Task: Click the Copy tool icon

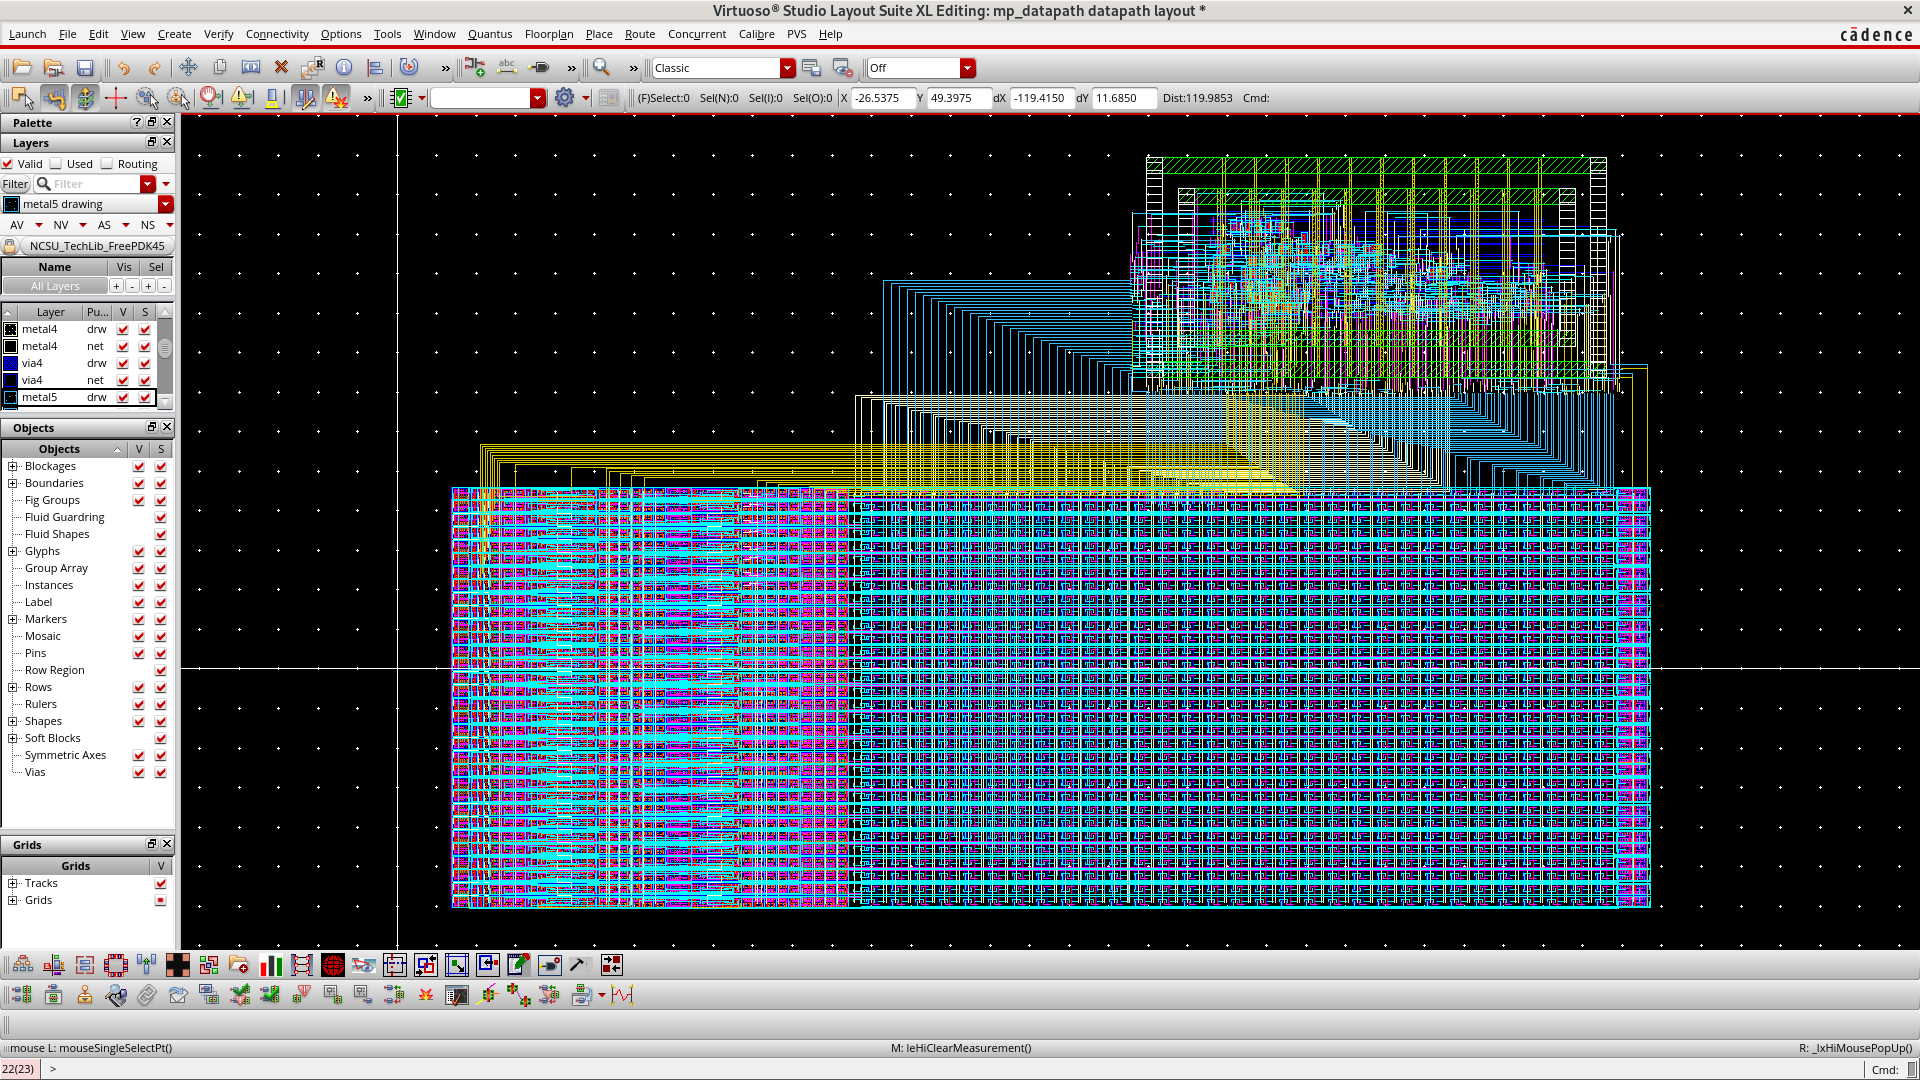Action: [220, 68]
